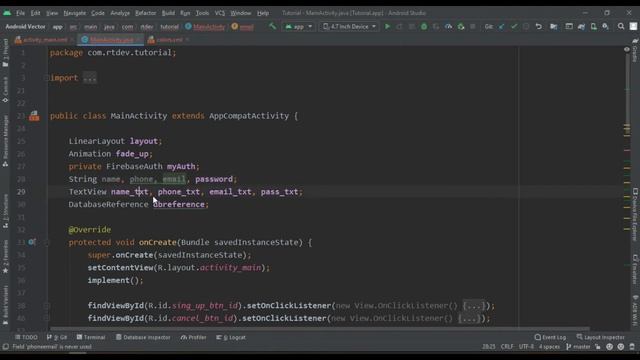This screenshot has width=640, height=360.
Task: Open the app run configuration dropdown
Action: pyautogui.click(x=299, y=27)
